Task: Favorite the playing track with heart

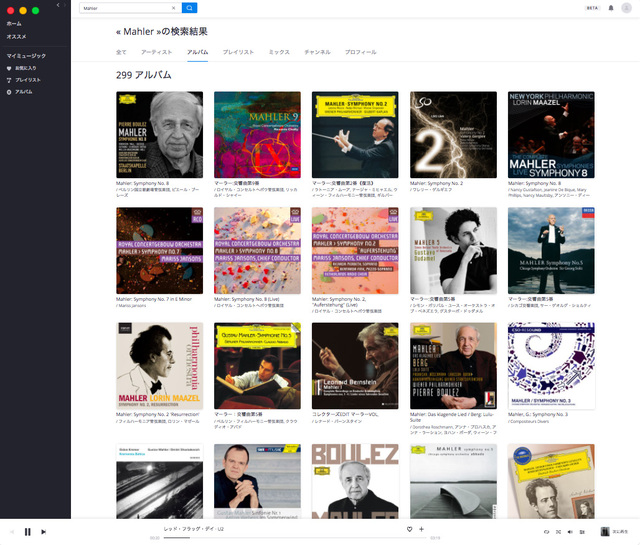Action: [x=409, y=529]
